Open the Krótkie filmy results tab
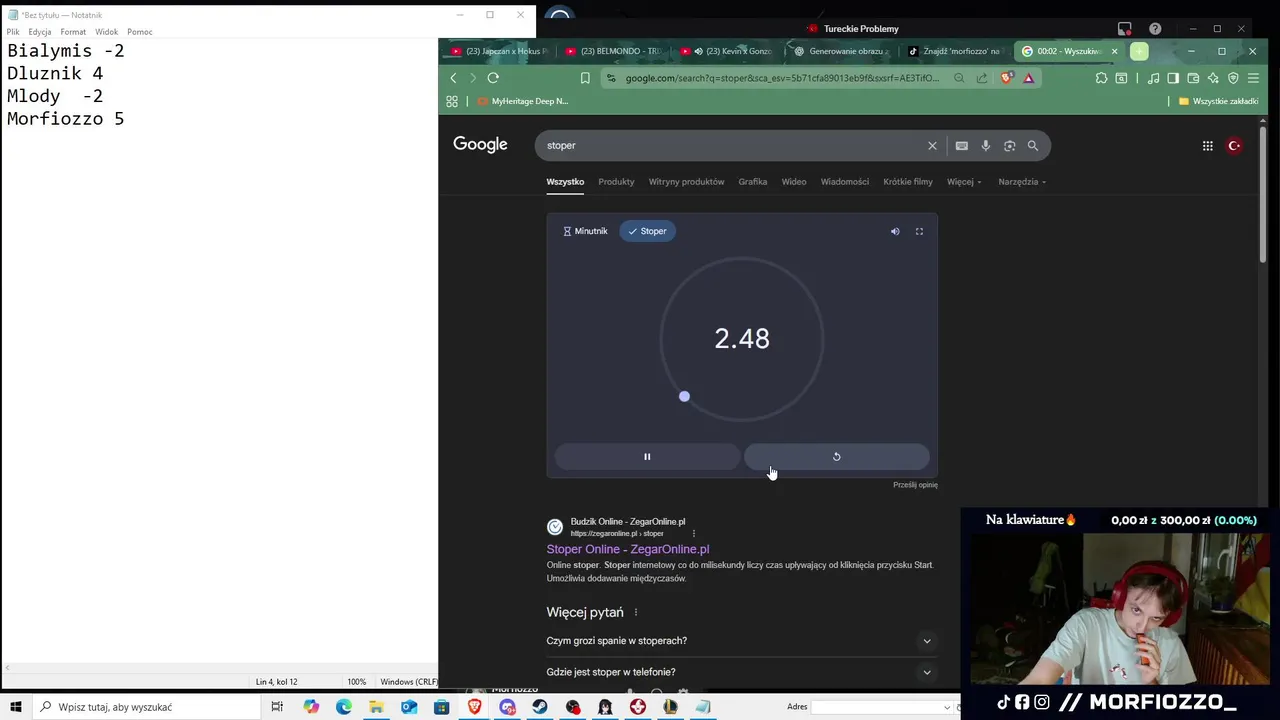The image size is (1280, 720). [908, 182]
